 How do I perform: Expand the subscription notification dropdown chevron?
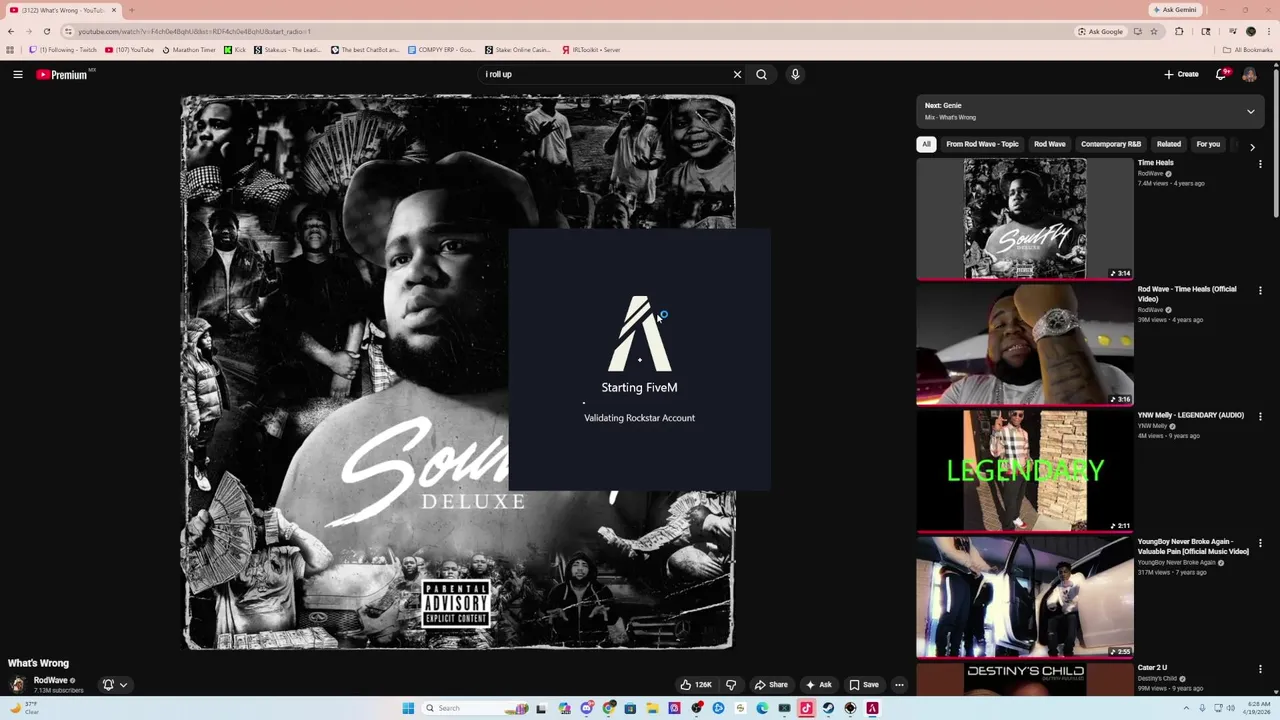coord(123,685)
